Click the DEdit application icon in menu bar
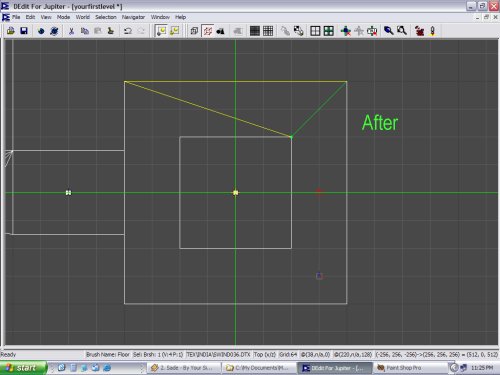500x375 pixels. 5,17
